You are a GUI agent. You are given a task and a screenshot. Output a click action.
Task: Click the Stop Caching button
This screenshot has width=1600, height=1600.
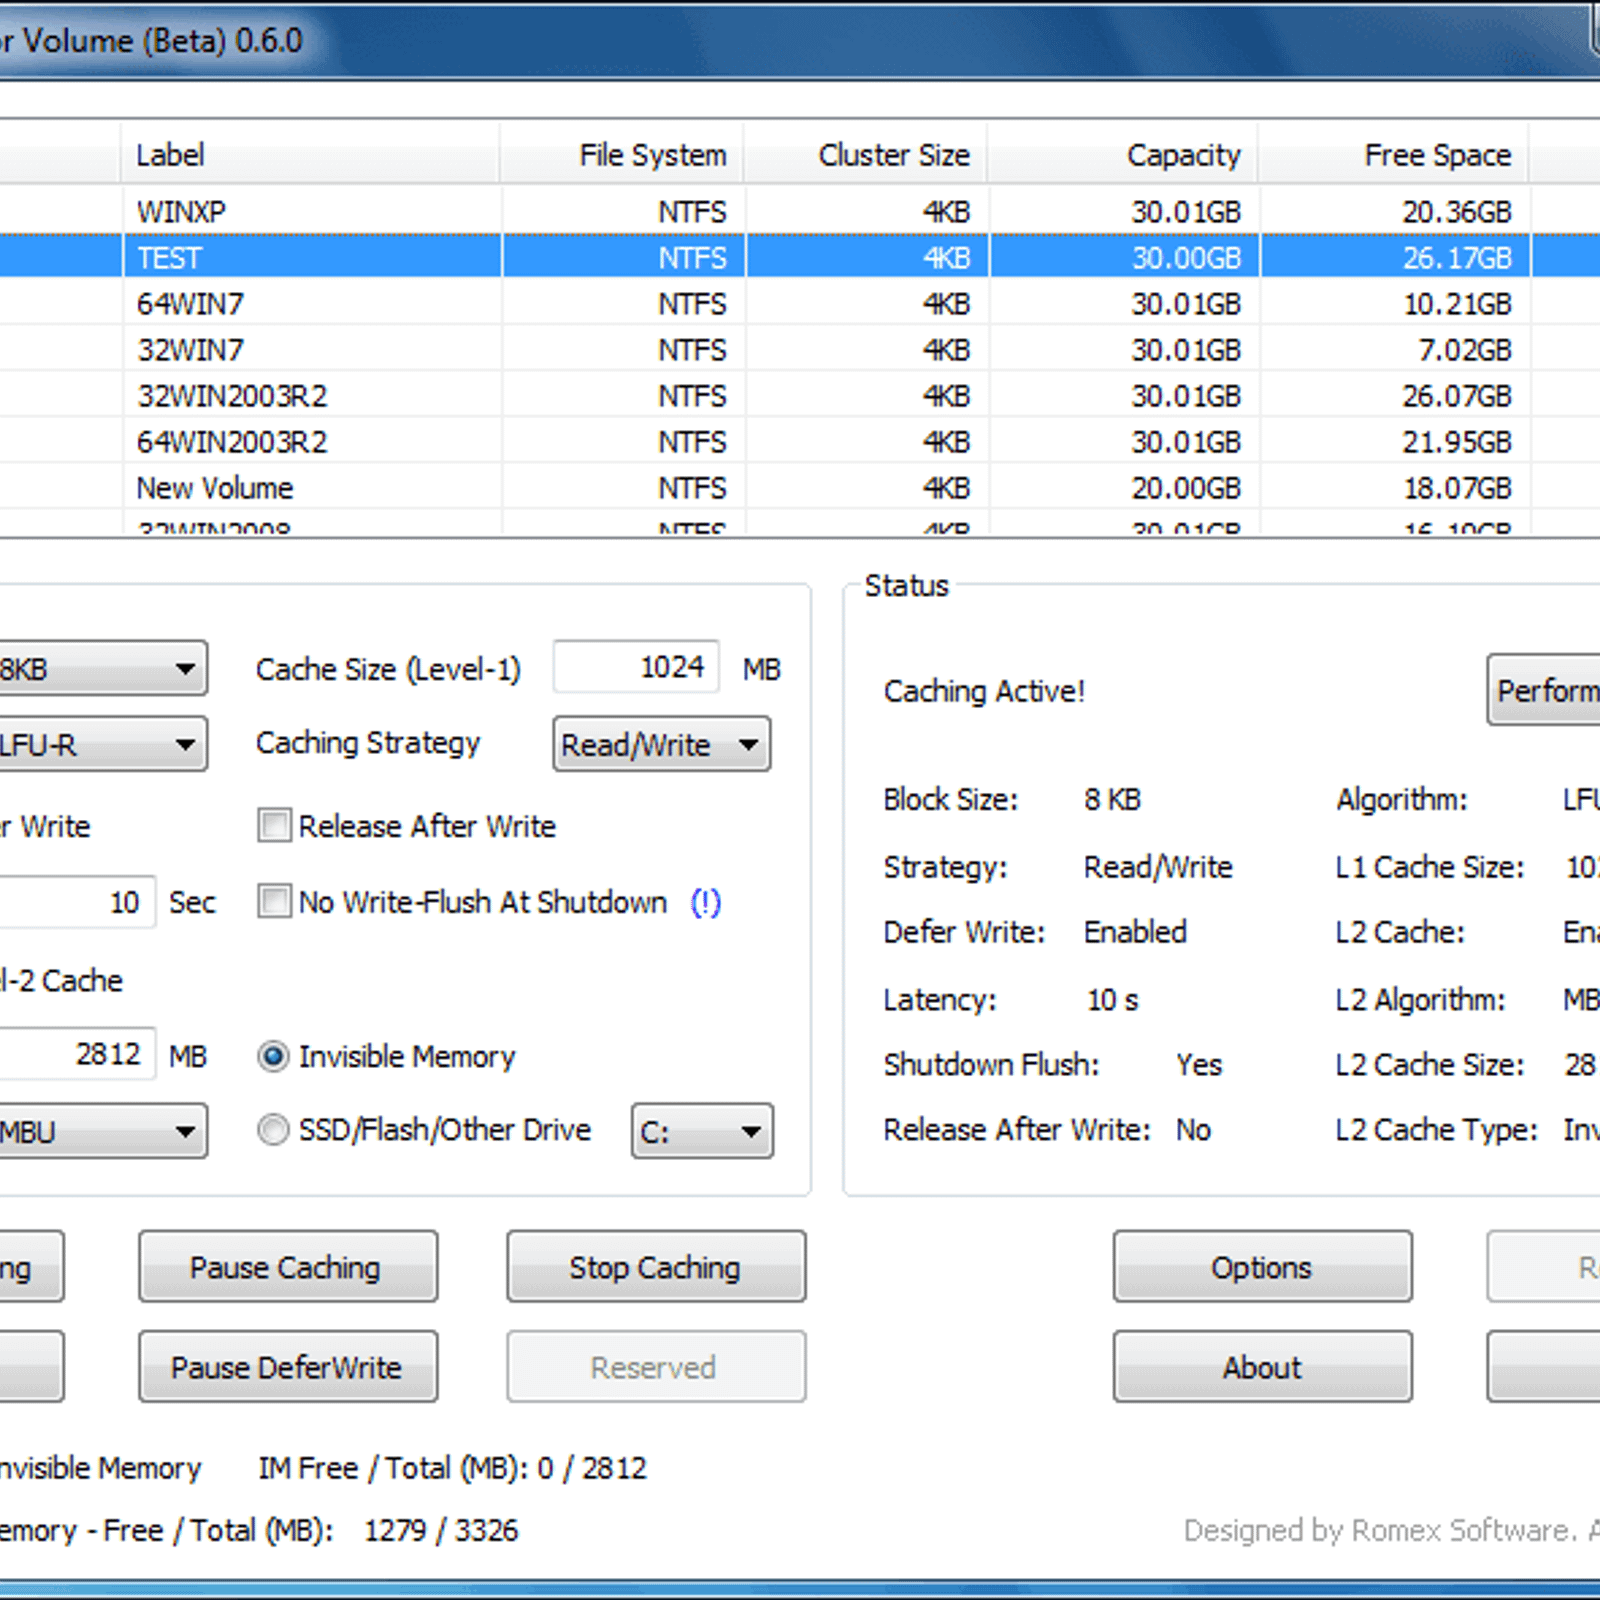(656, 1266)
